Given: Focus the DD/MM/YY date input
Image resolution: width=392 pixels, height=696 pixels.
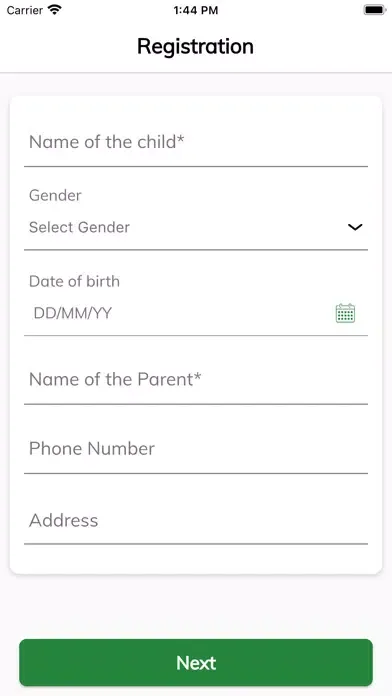Looking at the screenshot, I should coord(178,313).
